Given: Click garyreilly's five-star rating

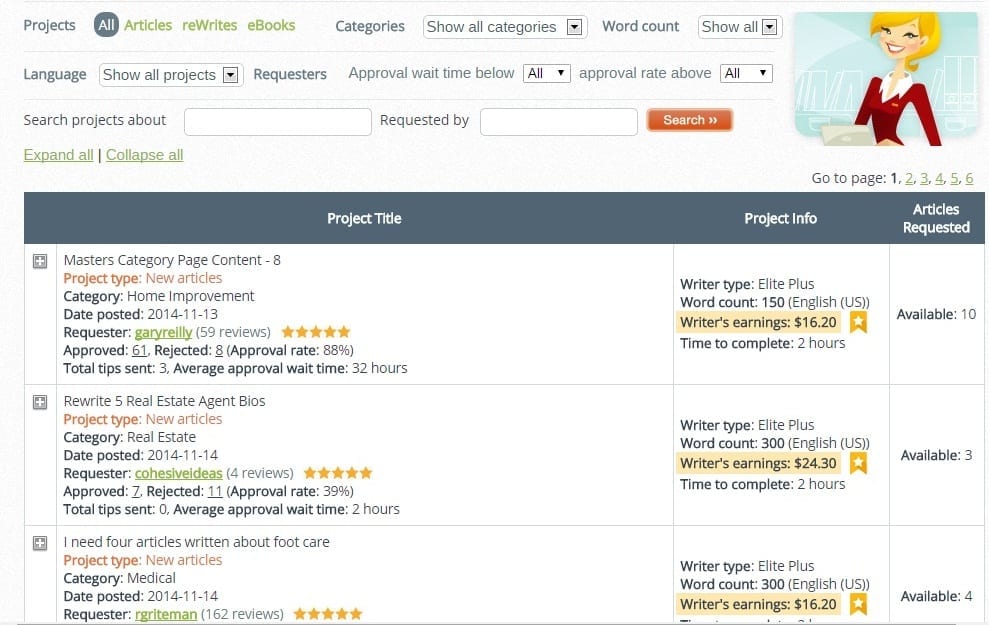Looking at the screenshot, I should [x=315, y=332].
